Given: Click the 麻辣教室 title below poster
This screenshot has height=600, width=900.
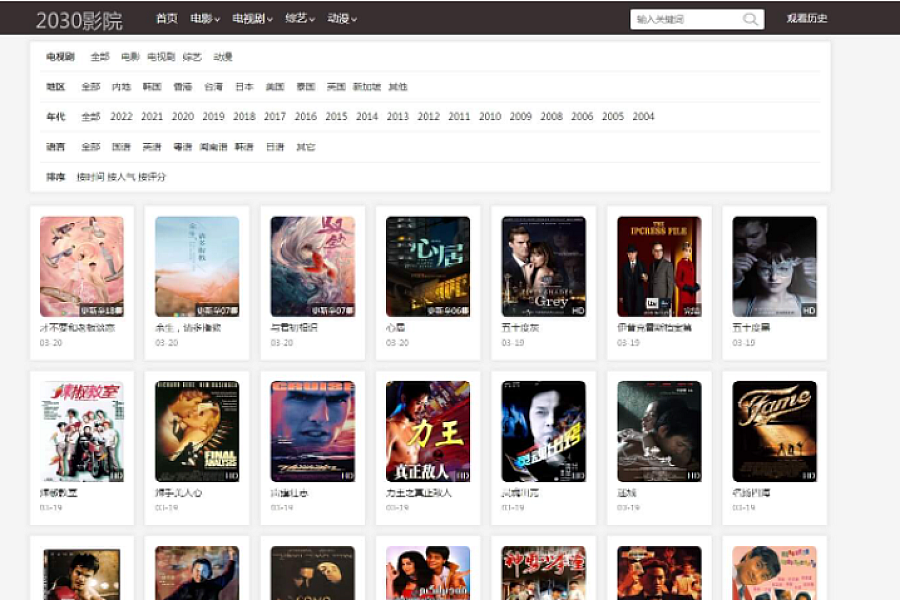Looking at the screenshot, I should [59, 493].
